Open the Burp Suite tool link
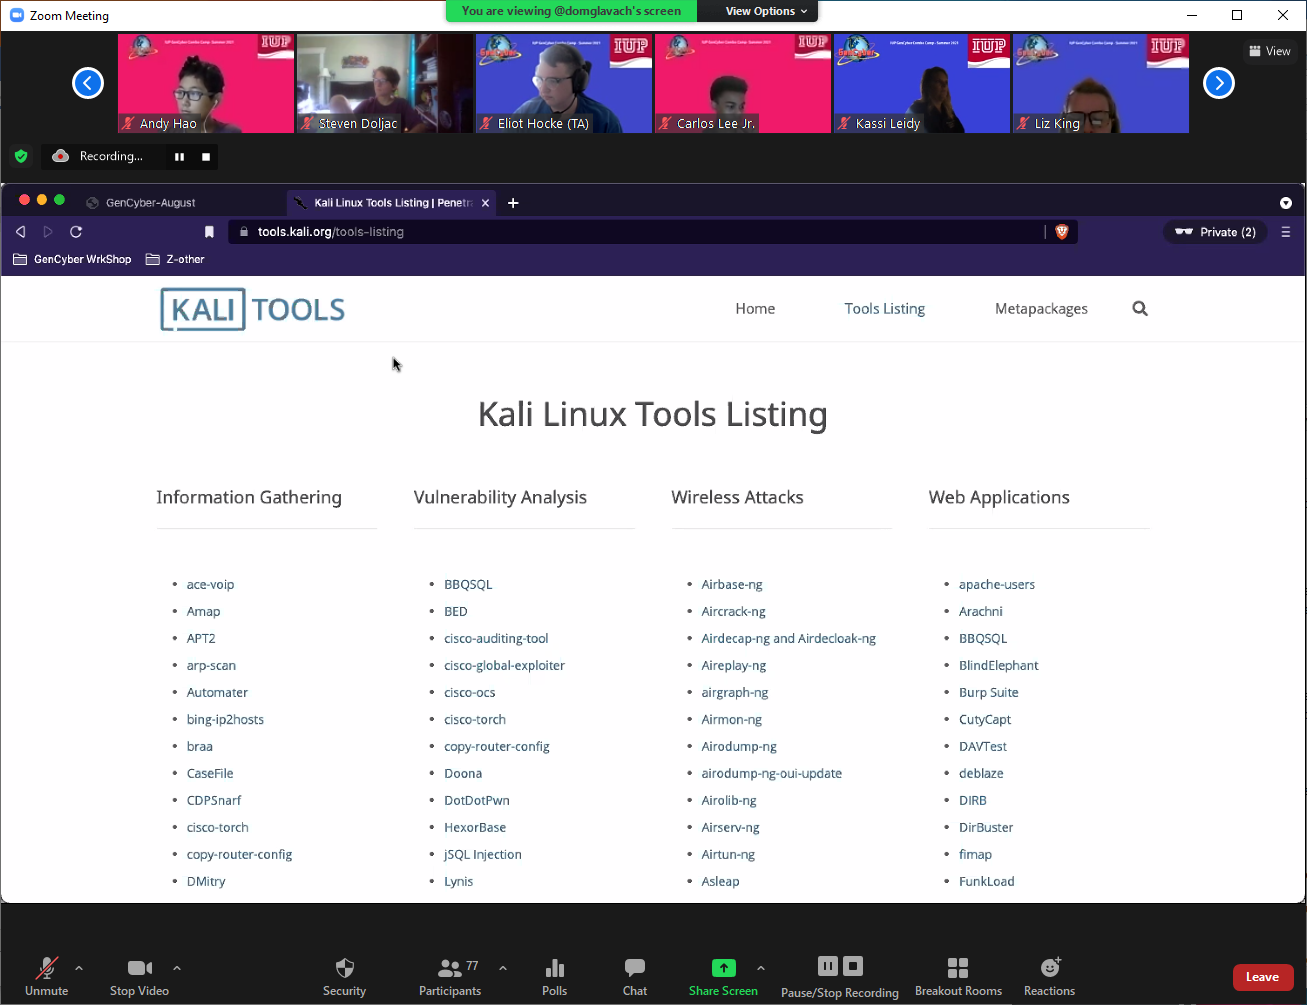1307x1005 pixels. click(988, 692)
